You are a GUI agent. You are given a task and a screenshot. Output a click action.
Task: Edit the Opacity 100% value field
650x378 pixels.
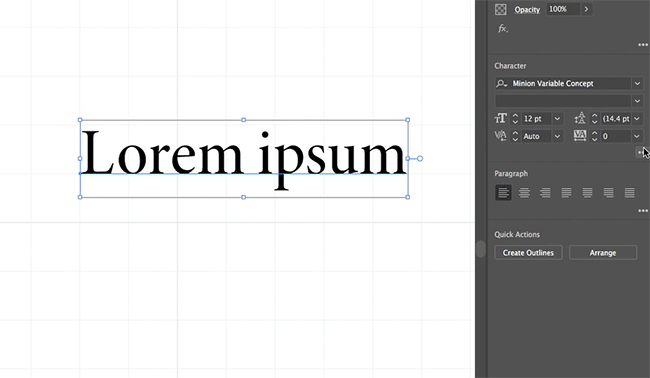pos(563,9)
